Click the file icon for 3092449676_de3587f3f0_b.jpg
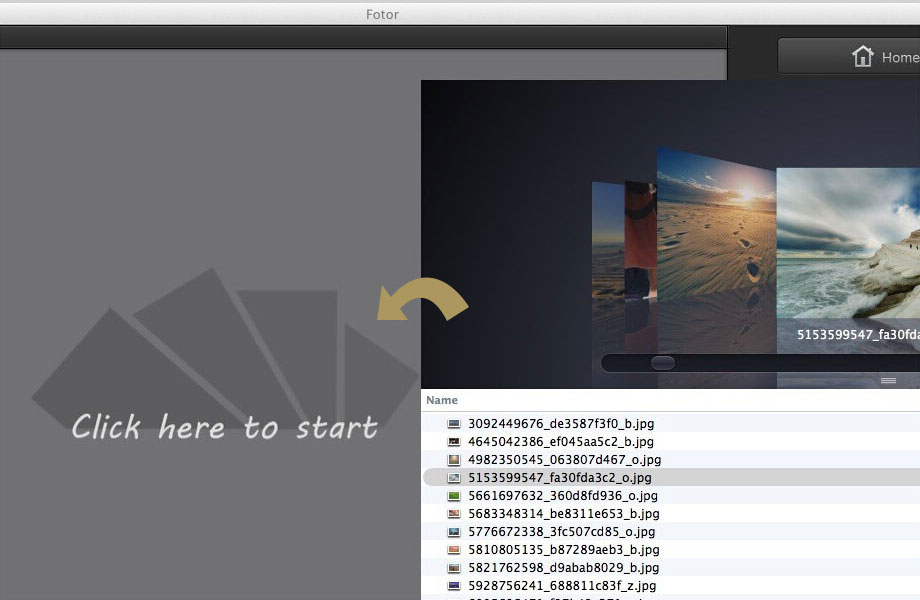This screenshot has height=600, width=920. coord(454,424)
